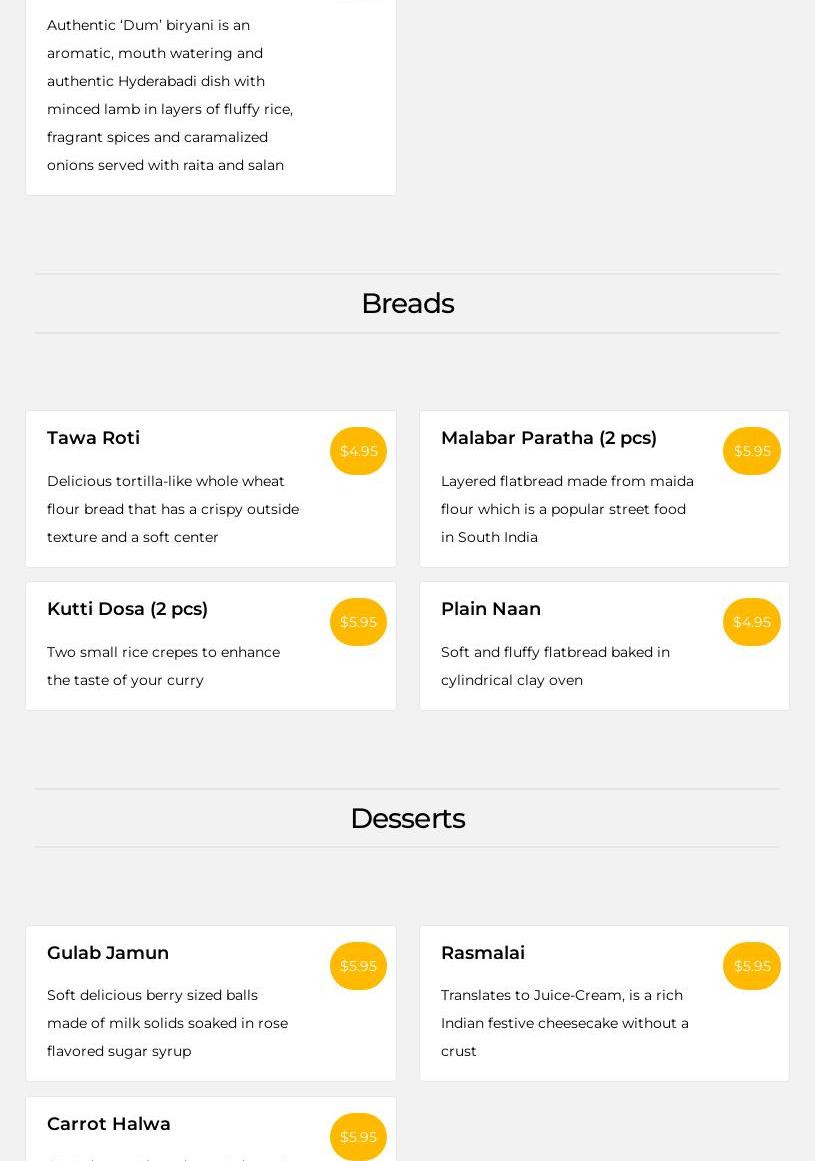
Task: Click the Kutti Dosa $5.95 price badge
Action: pos(358,622)
